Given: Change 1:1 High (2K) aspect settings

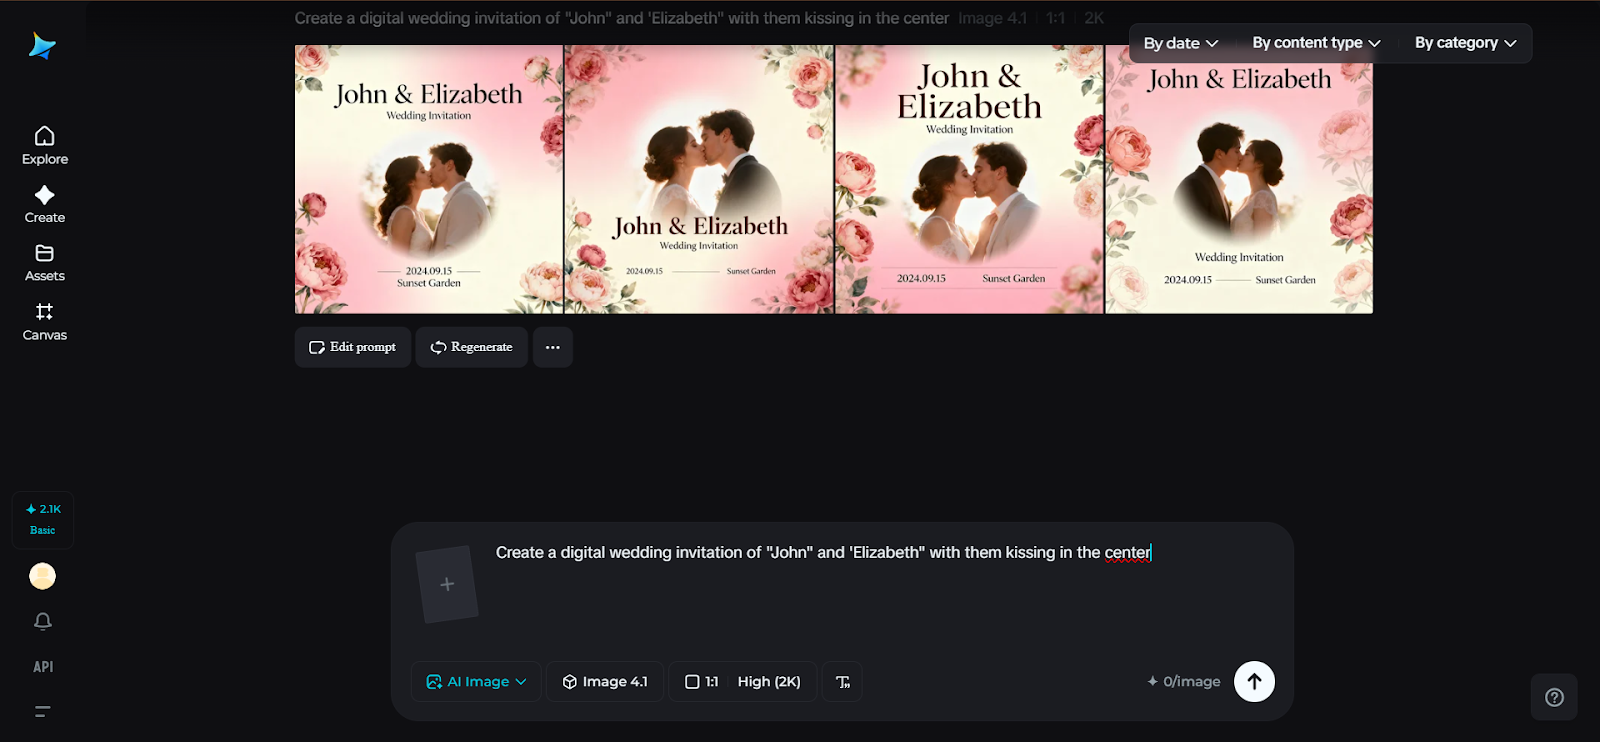Looking at the screenshot, I should point(743,682).
